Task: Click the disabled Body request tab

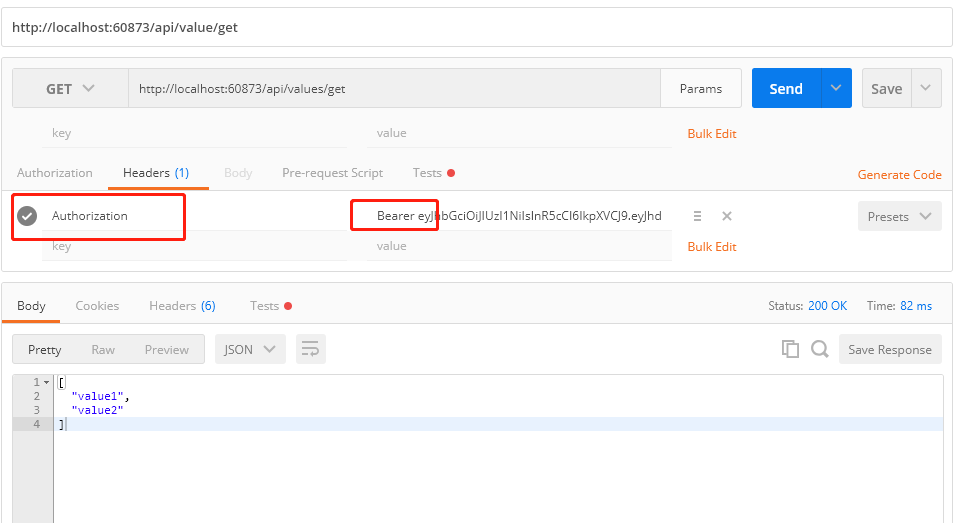Action: pyautogui.click(x=238, y=173)
